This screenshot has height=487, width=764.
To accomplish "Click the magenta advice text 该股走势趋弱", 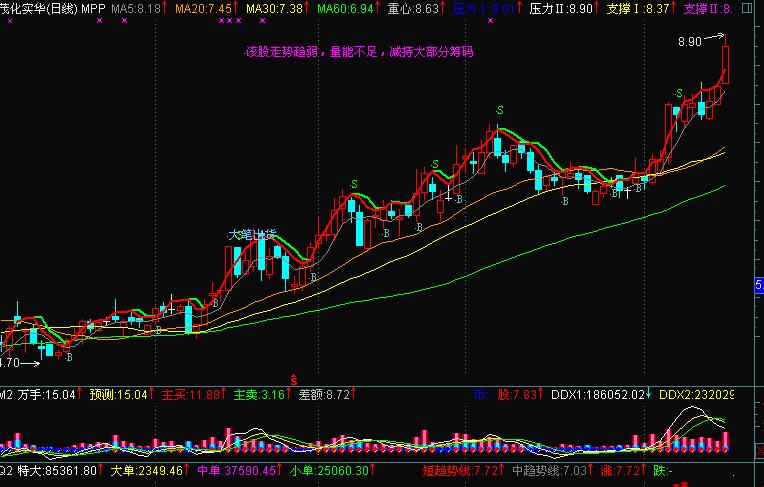I will pyautogui.click(x=359, y=52).
